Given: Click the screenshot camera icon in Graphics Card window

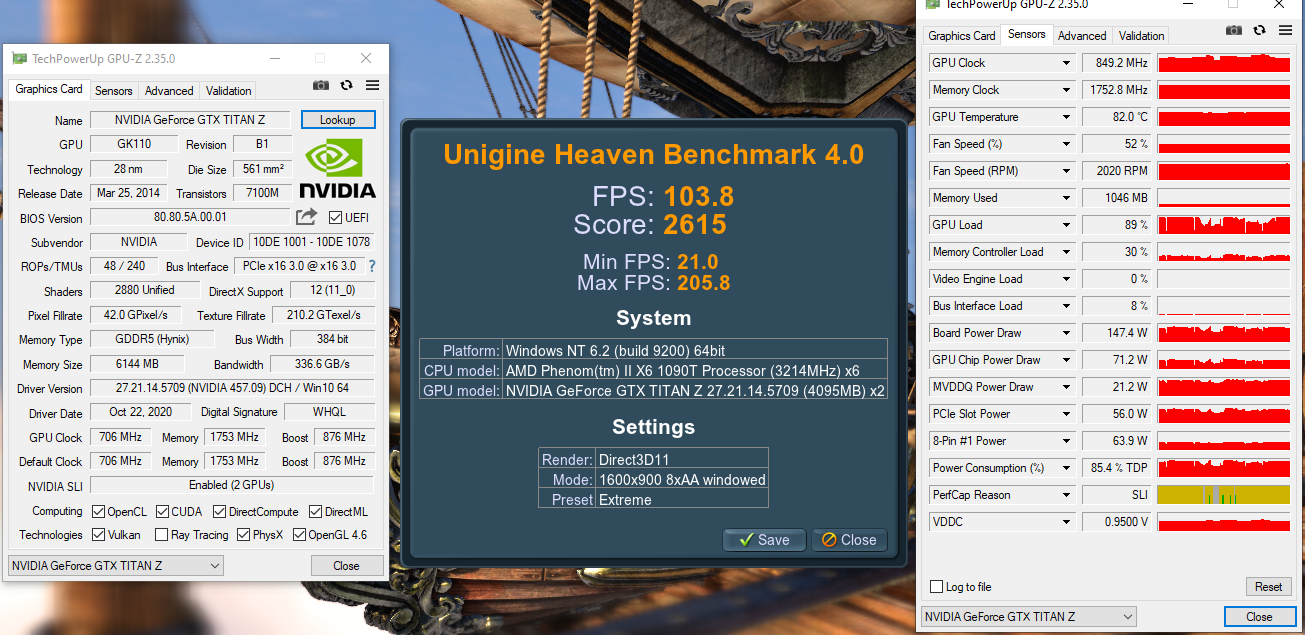Looking at the screenshot, I should click(x=321, y=86).
